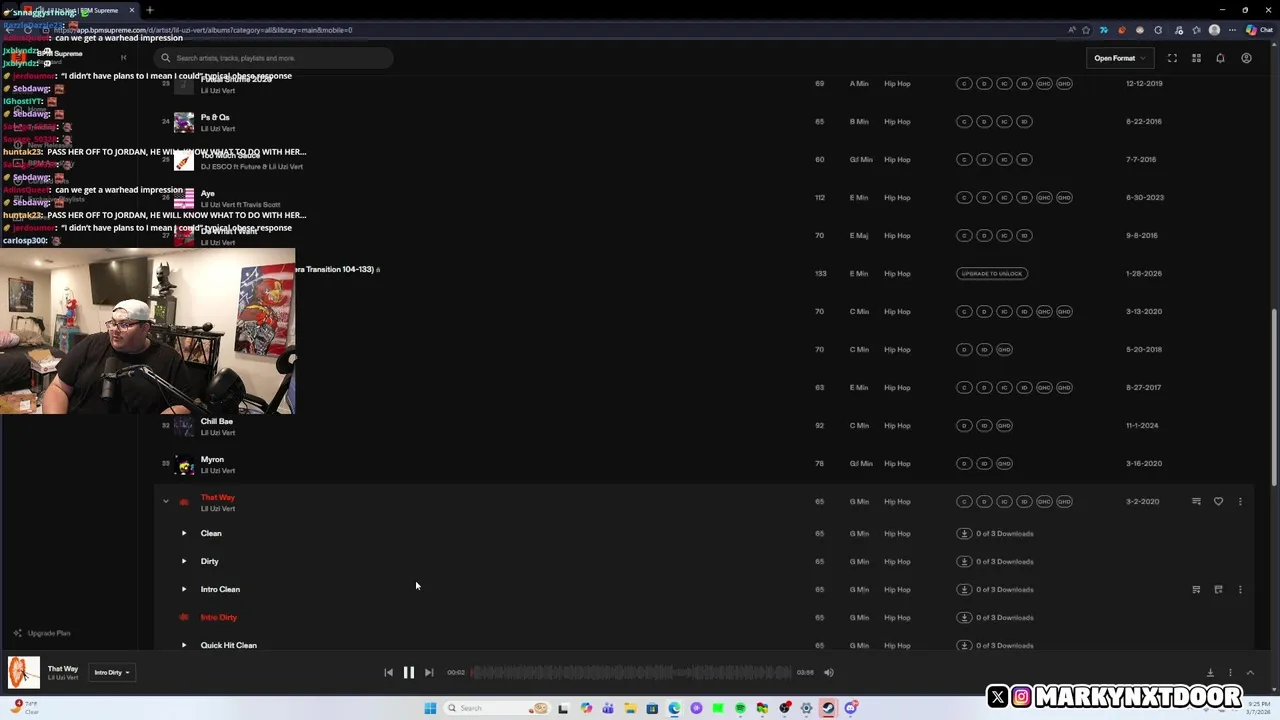Play the Clean version of That Way
This screenshot has width=1280, height=720.
click(x=184, y=533)
